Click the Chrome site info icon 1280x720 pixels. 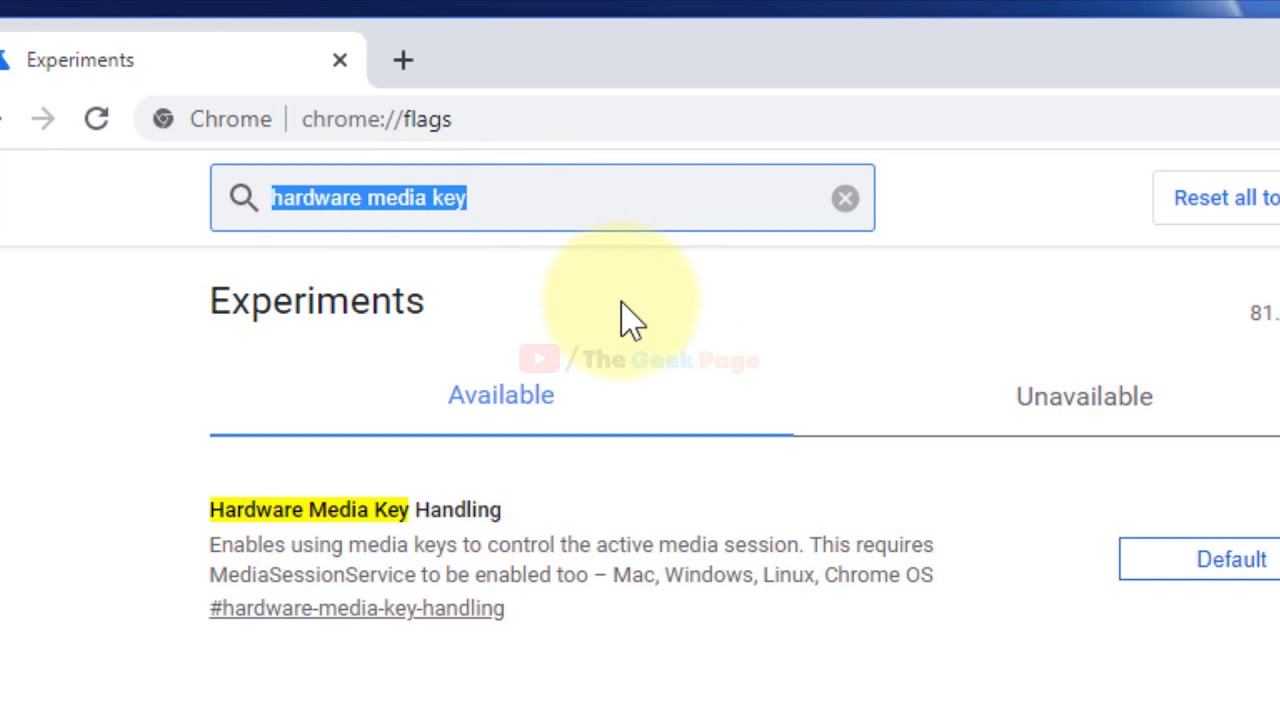click(x=163, y=119)
